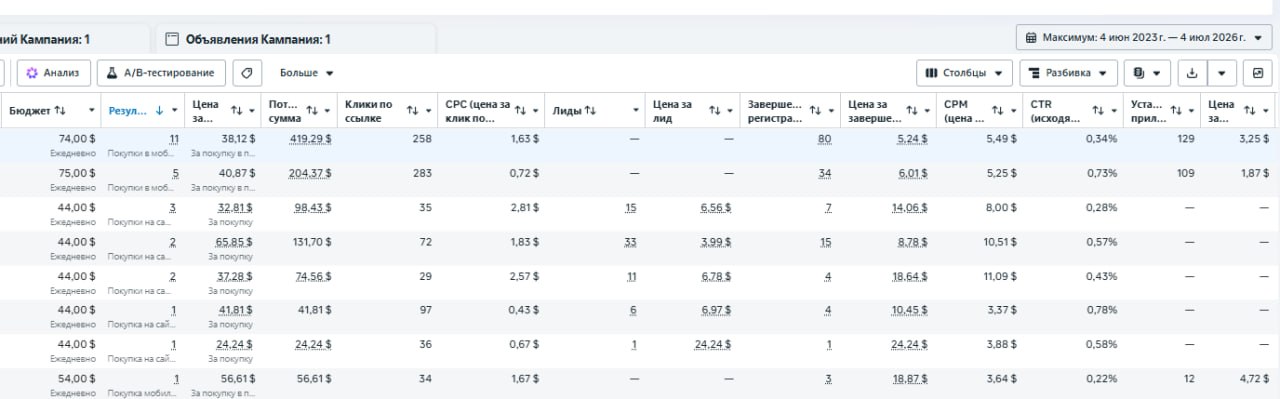
Task: Click the 38,12 $ cost per result
Action: pyautogui.click(x=238, y=139)
